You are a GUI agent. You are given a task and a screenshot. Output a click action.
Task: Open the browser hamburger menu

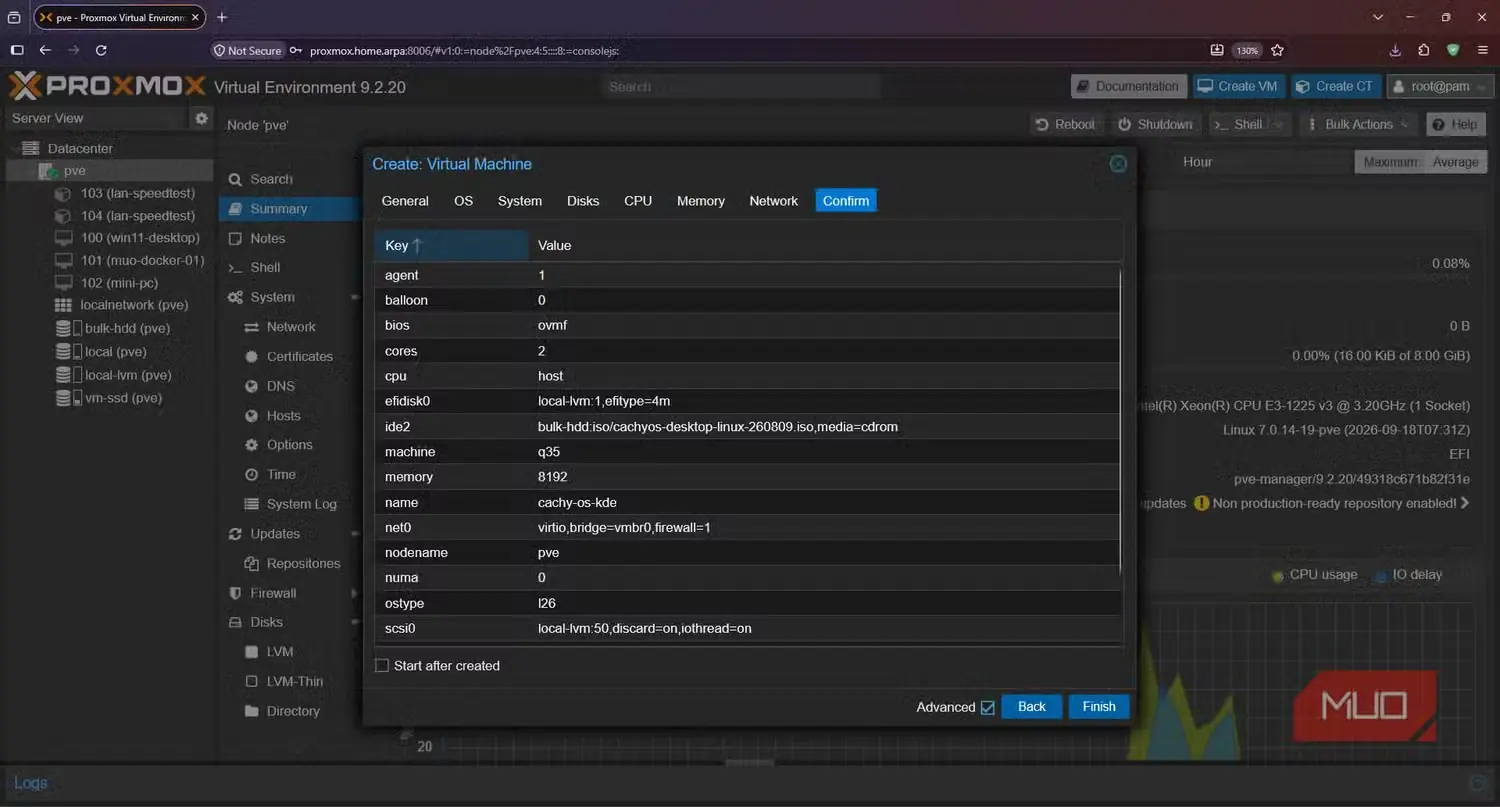pyautogui.click(x=1482, y=50)
